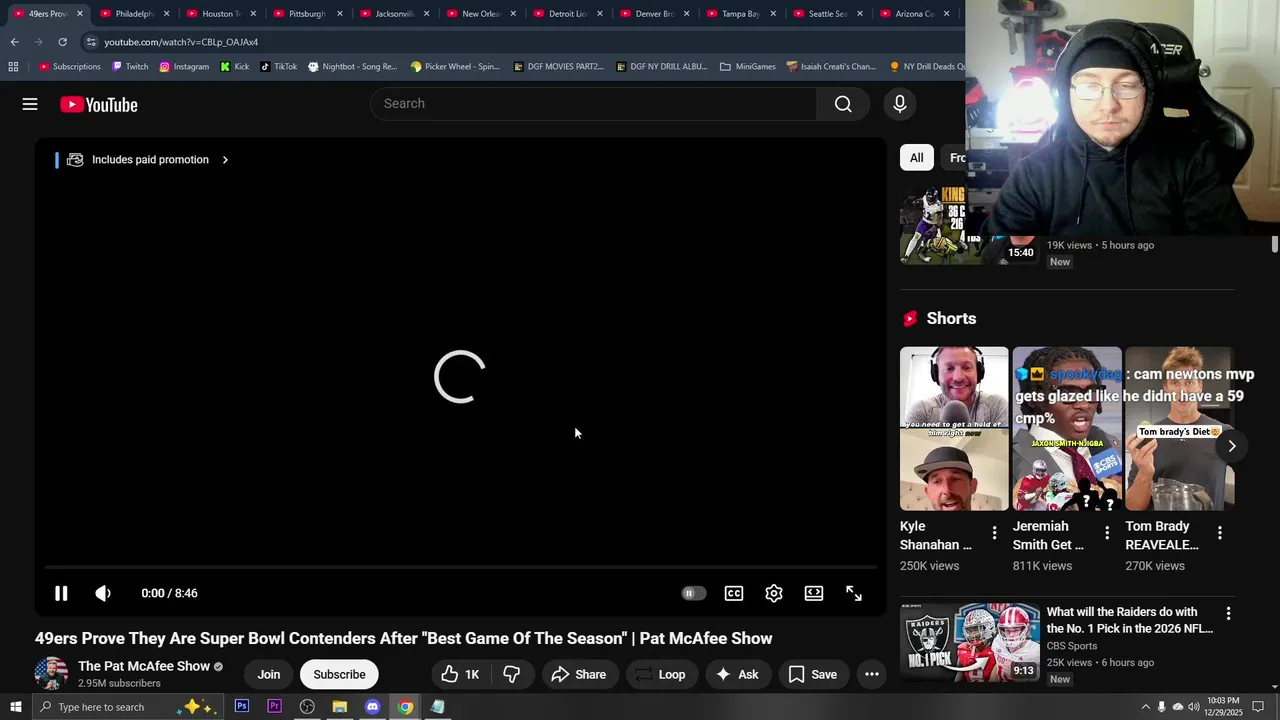Switch to the Pittsburgh browser tab

pyautogui.click(x=307, y=14)
